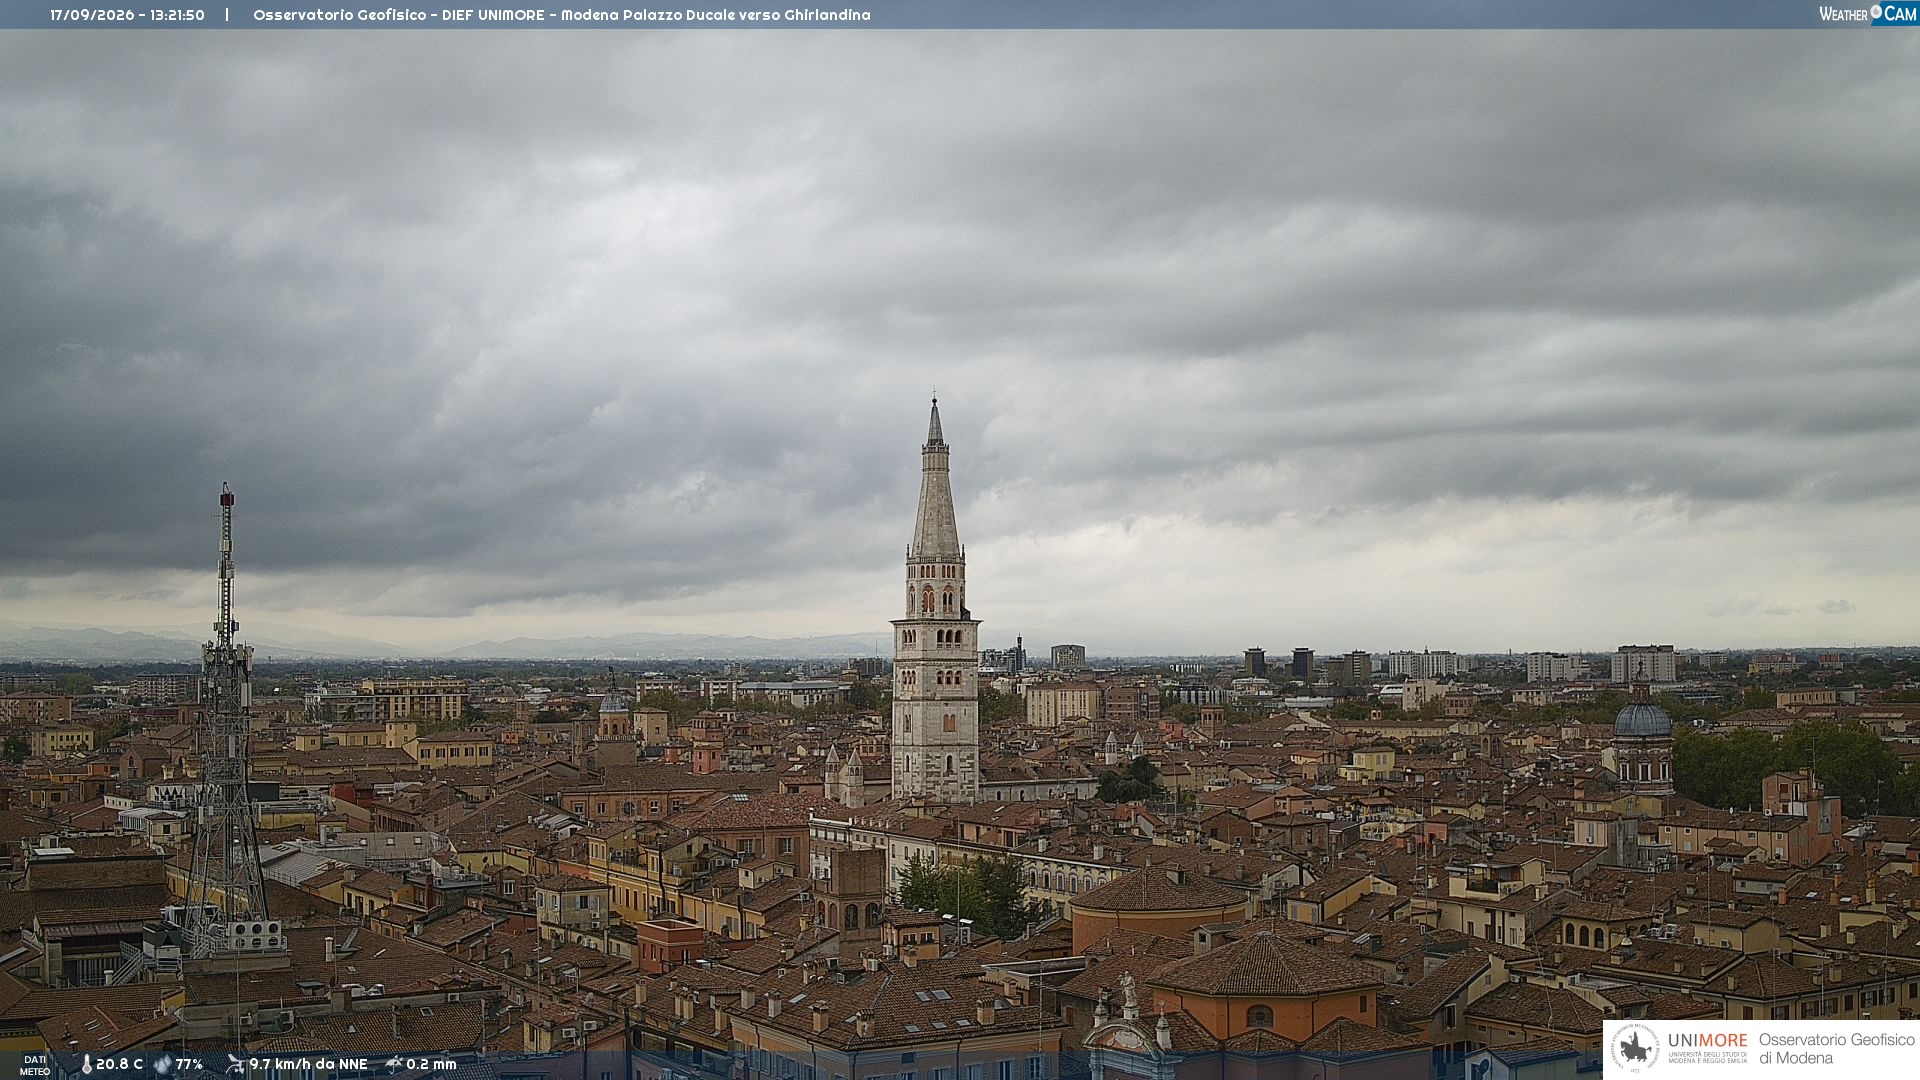
Task: Click the UNIMORE university seal emblem
Action: (x=1635, y=1049)
